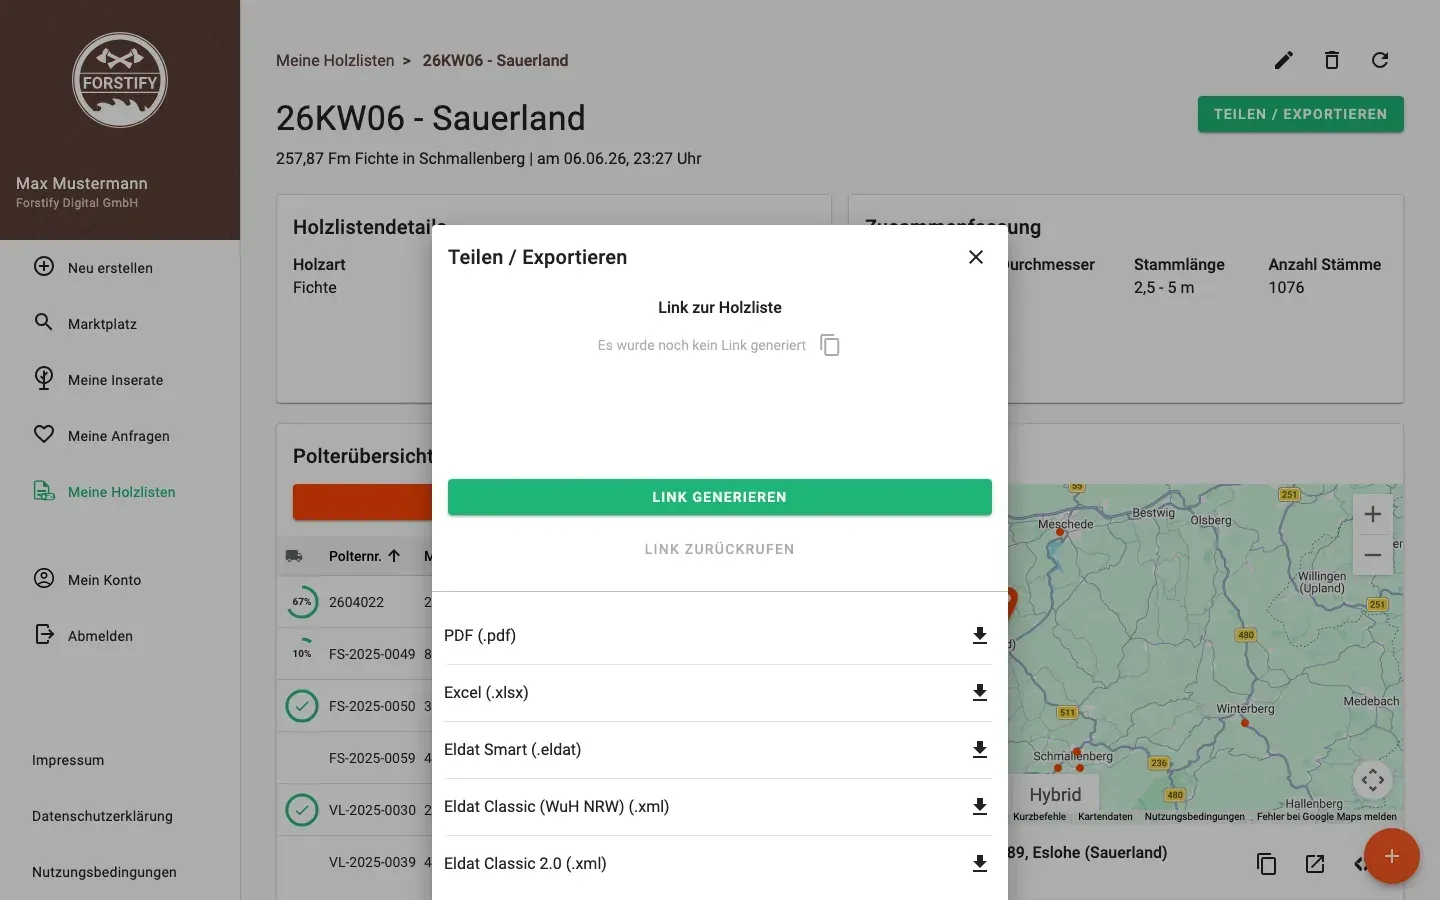1440x900 pixels.
Task: Select row VL-2025-0039
Action: [x=354, y=862]
